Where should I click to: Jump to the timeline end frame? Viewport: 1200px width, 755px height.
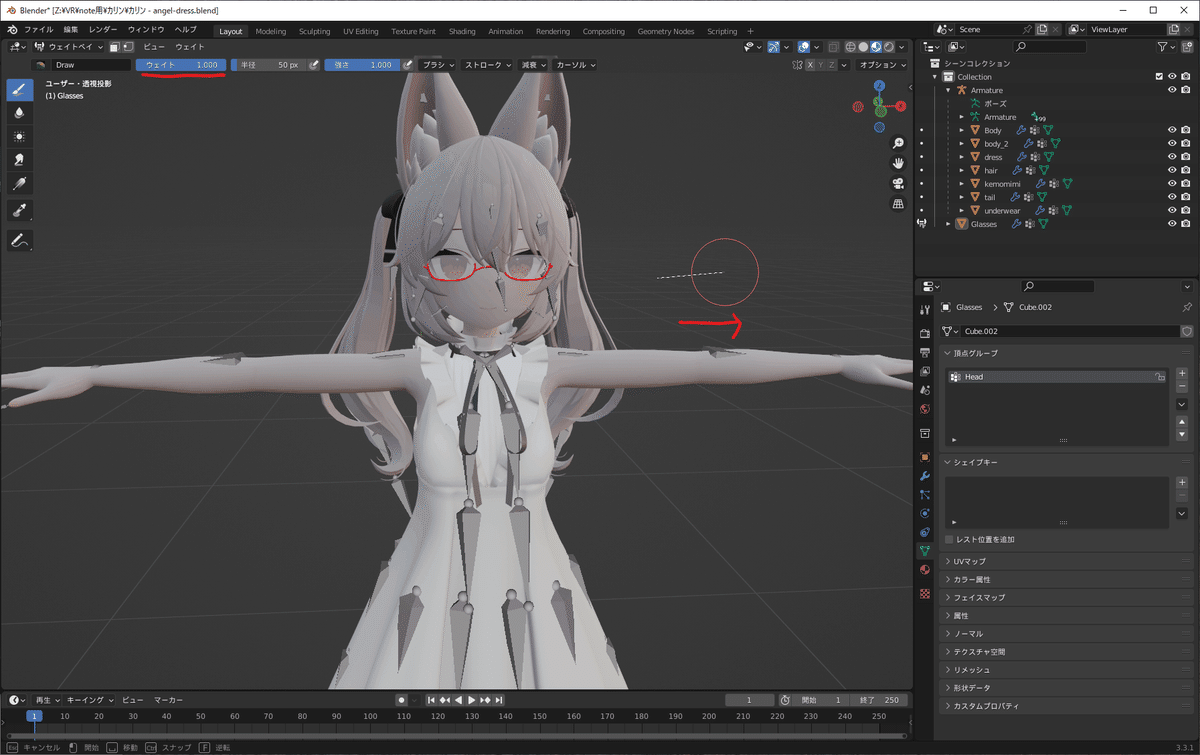tap(499, 700)
